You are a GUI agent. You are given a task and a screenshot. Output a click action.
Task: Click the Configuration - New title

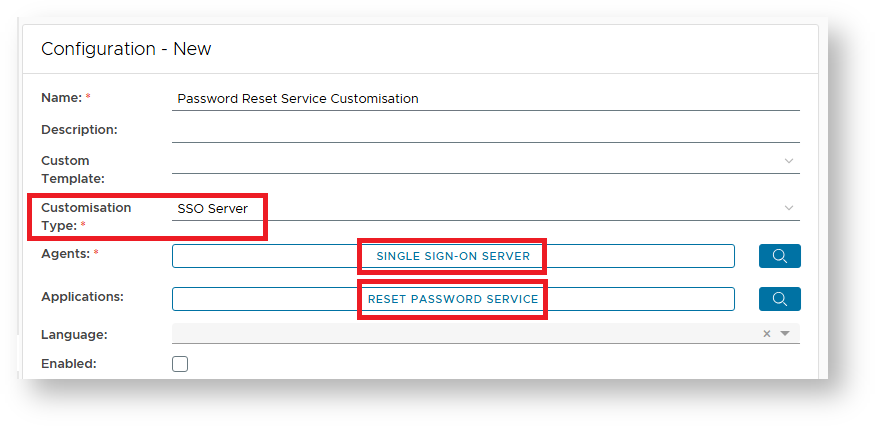(125, 49)
